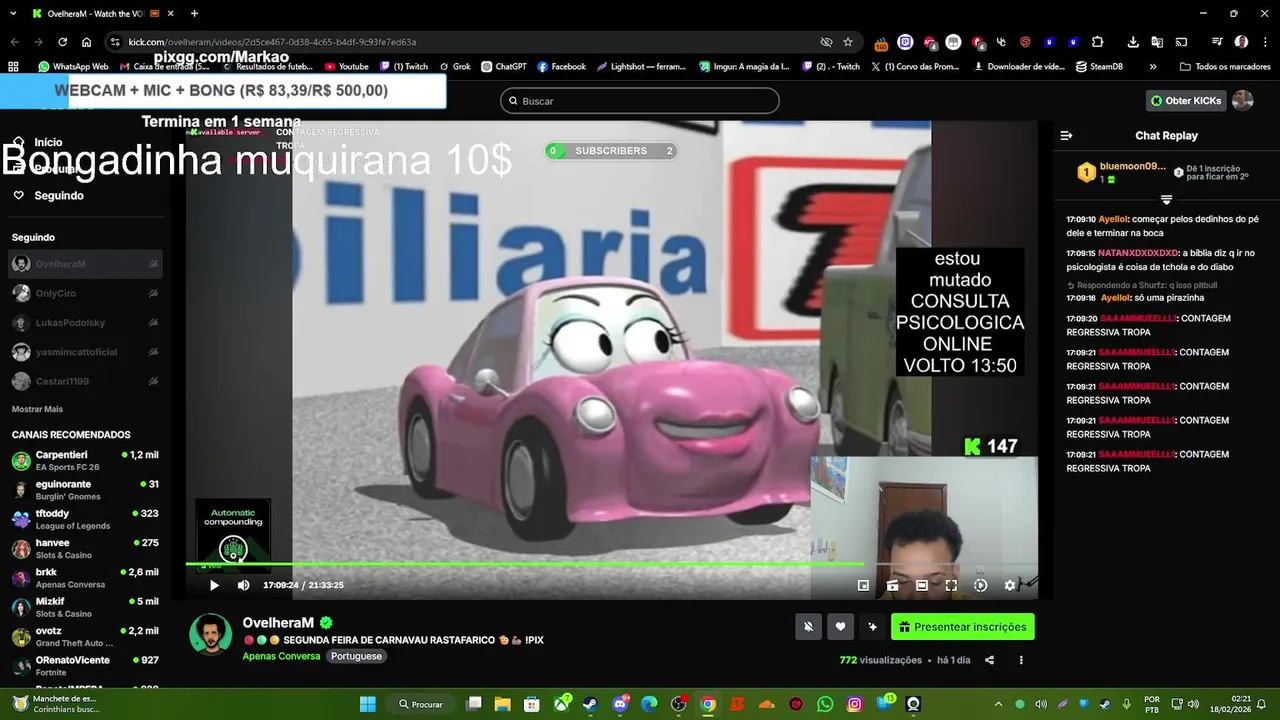Screen dimensions: 1280x720
Task: Open eguinorante recommended channel
Action: (x=86, y=489)
